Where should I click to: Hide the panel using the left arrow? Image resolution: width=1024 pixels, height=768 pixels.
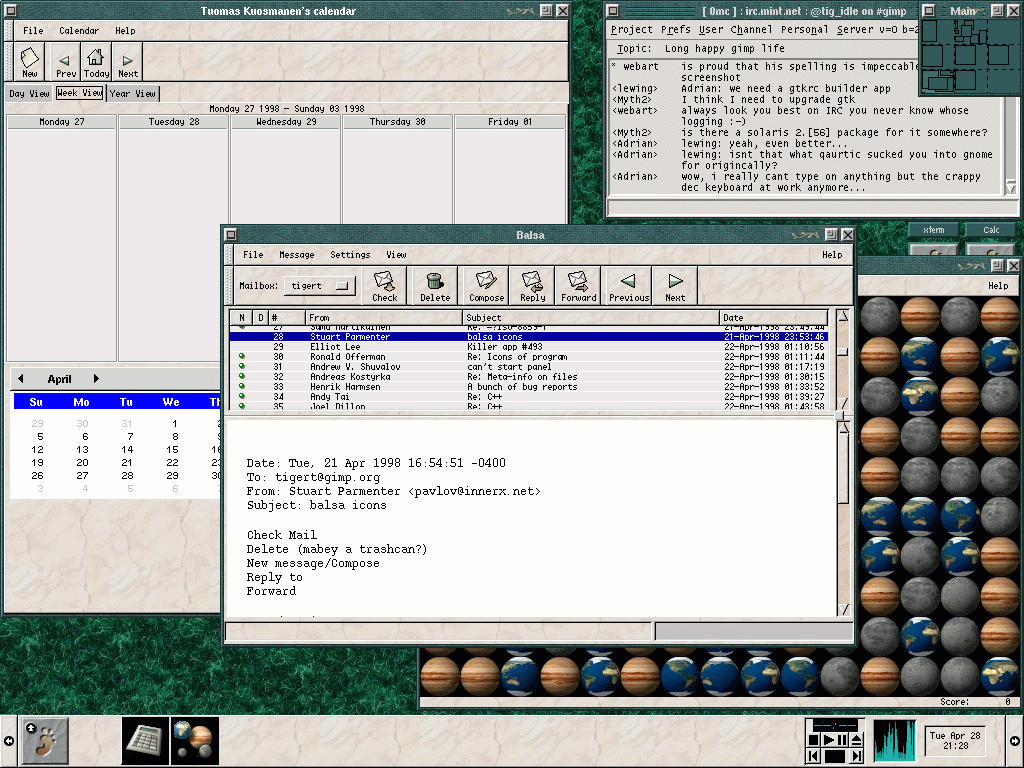click(8, 741)
